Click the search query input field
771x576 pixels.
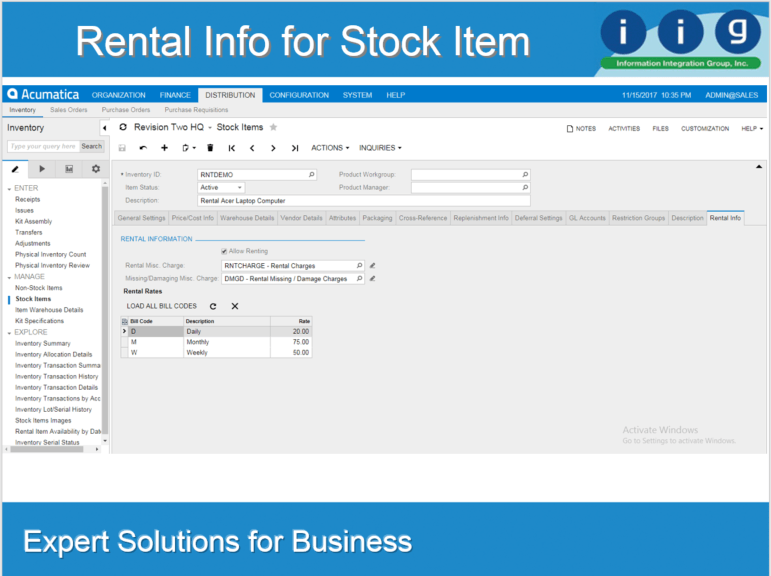(x=43, y=146)
